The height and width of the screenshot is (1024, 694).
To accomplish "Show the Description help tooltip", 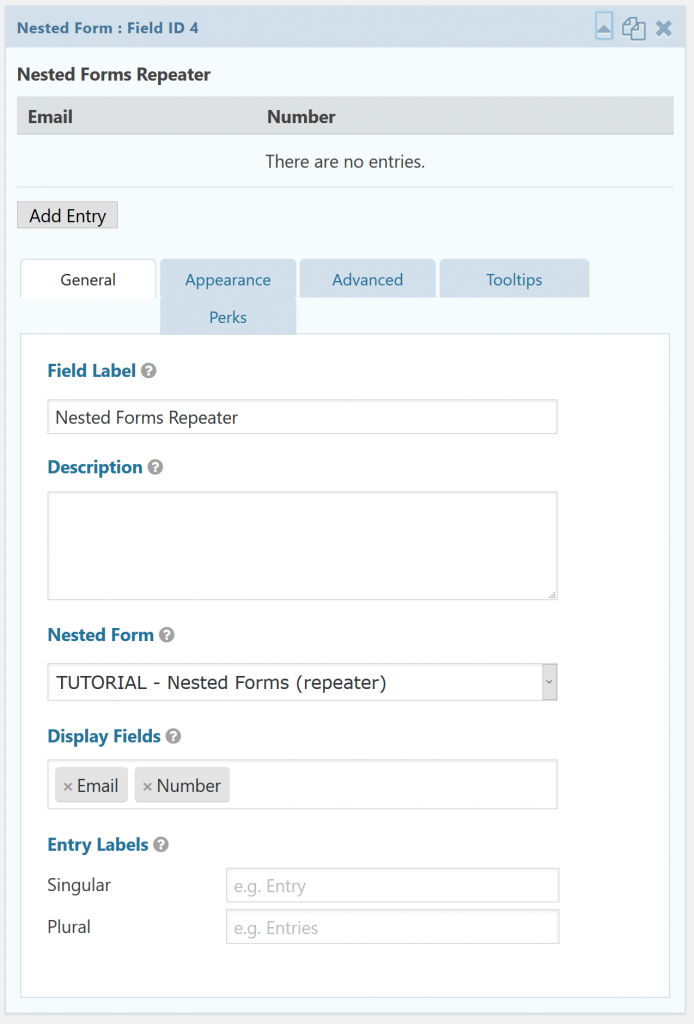I will pos(155,467).
